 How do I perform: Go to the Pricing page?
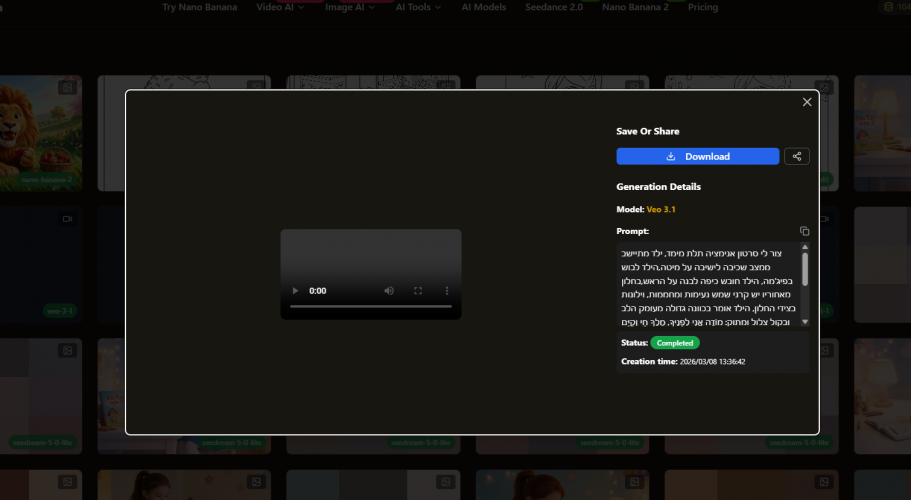[x=703, y=7]
